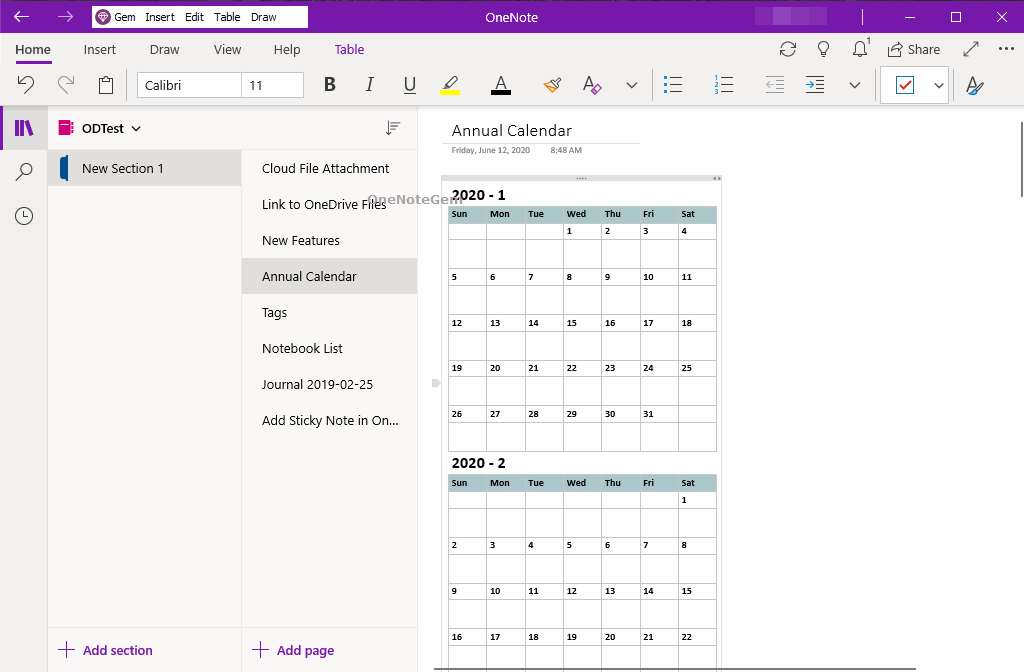1024x672 pixels.
Task: Click the page vertical scrollbar
Action: [x=1021, y=159]
